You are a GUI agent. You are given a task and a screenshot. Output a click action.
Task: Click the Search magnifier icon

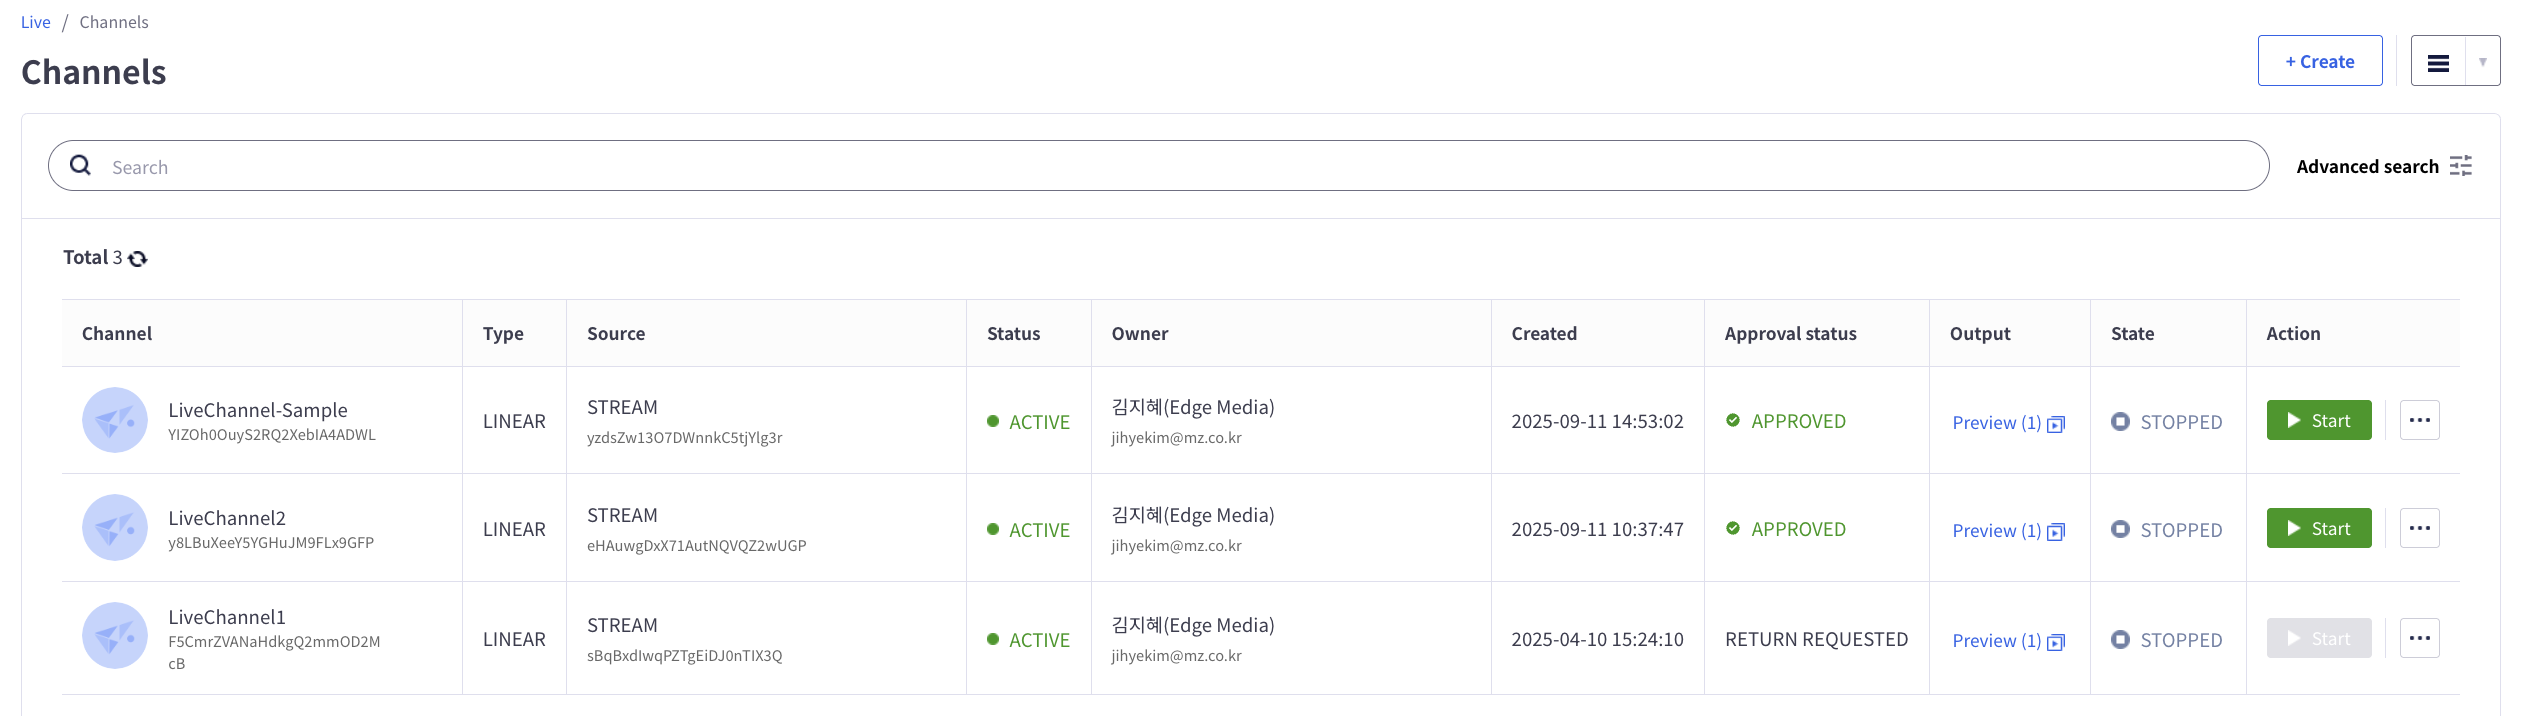coord(81,166)
